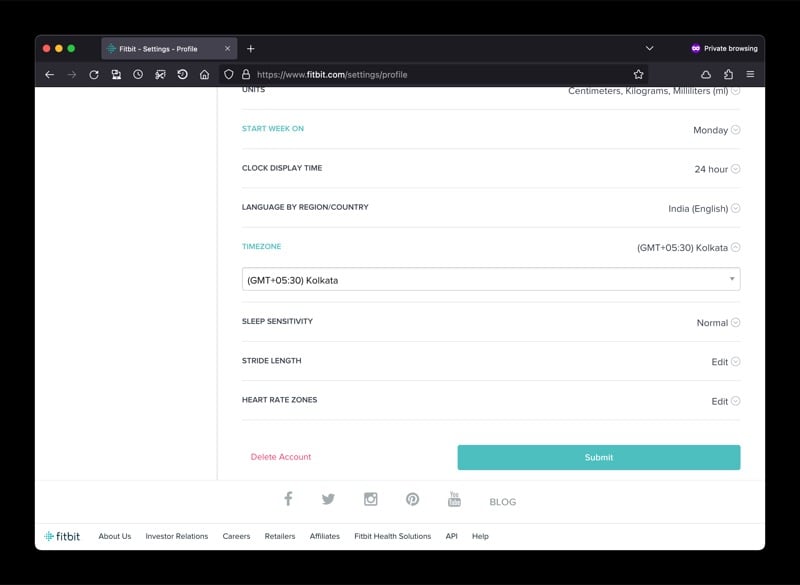
Task: Open the BLOG link
Action: pos(503,502)
